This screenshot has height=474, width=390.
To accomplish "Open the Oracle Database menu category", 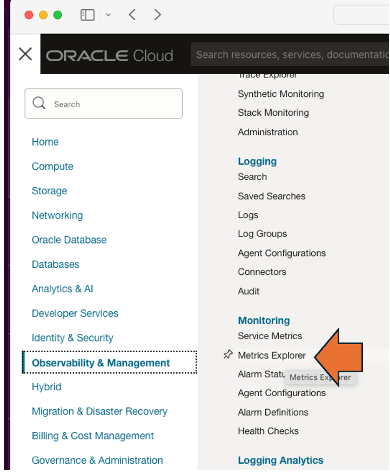I will click(69, 240).
